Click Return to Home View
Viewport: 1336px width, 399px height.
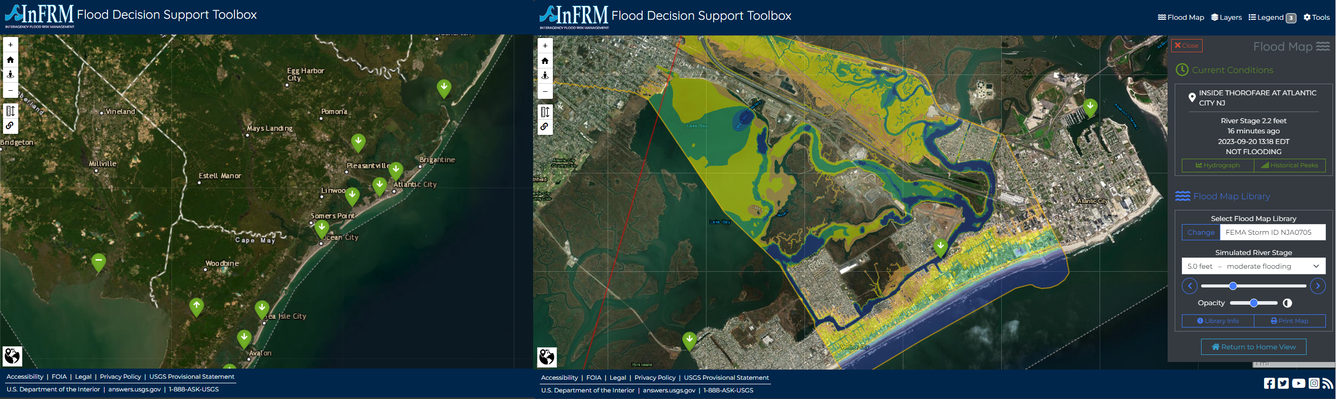[x=1253, y=347]
